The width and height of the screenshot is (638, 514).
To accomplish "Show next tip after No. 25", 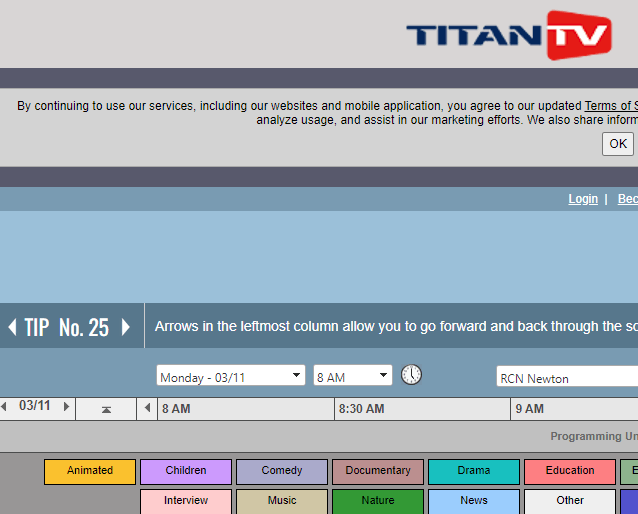I will point(126,327).
